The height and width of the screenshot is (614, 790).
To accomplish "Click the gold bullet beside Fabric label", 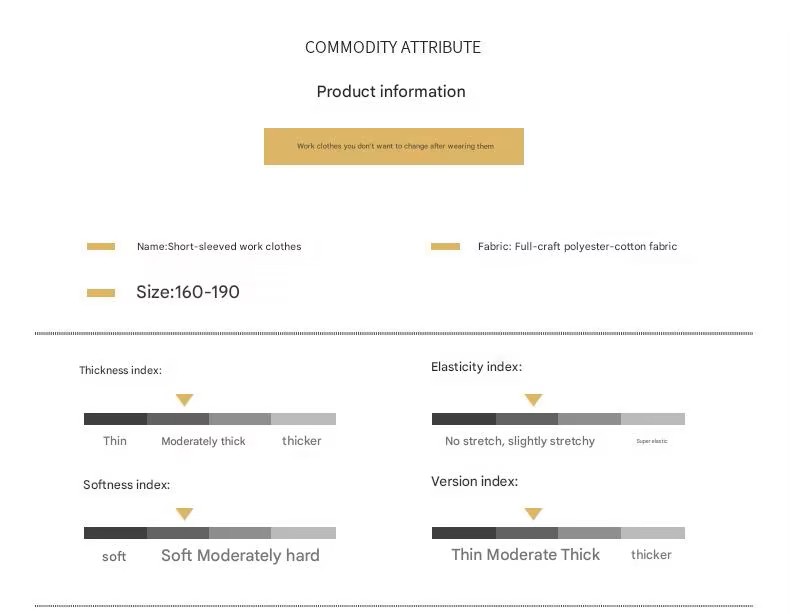I will pyautogui.click(x=445, y=246).
